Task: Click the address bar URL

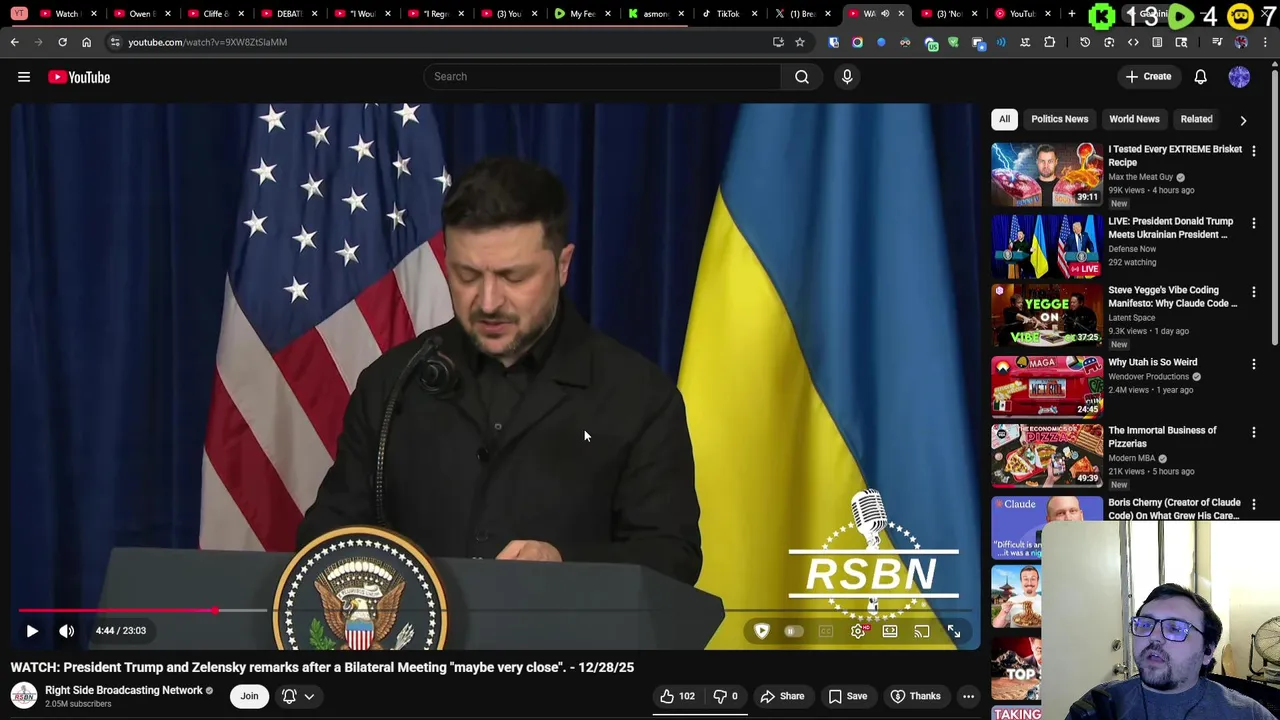Action: 207,42
